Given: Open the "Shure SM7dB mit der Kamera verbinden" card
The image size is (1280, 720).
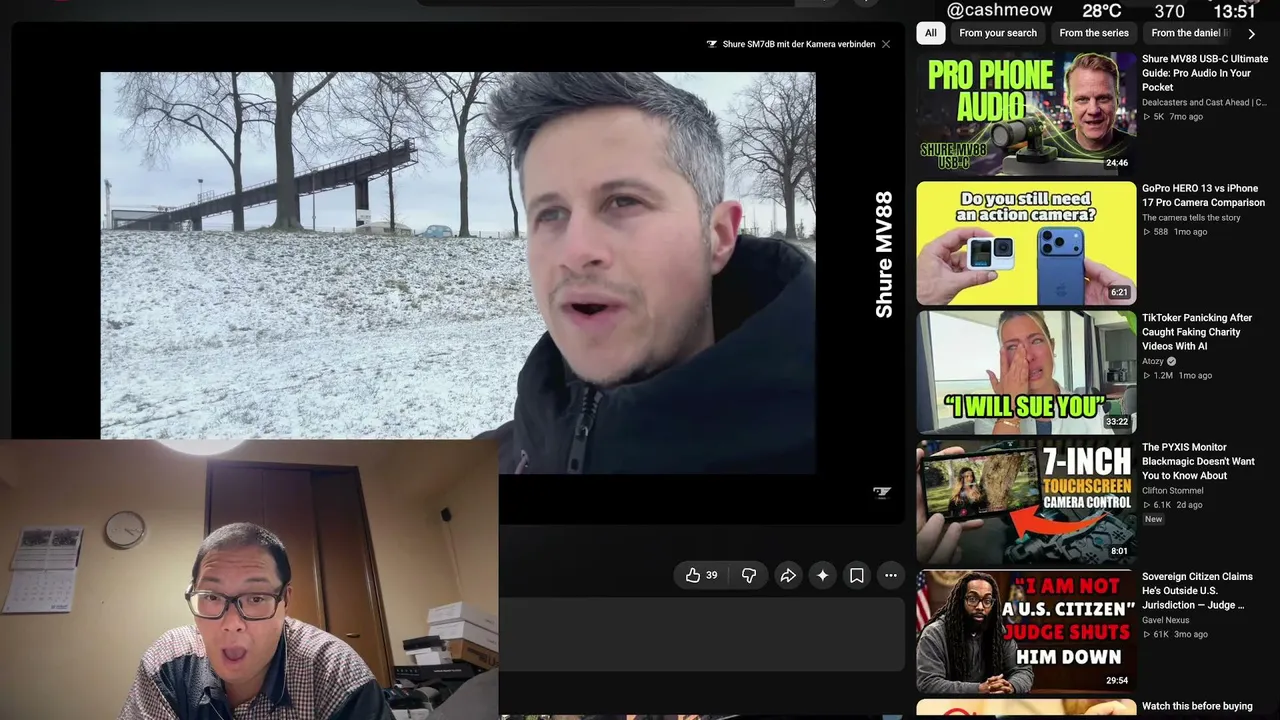Looking at the screenshot, I should [790, 44].
